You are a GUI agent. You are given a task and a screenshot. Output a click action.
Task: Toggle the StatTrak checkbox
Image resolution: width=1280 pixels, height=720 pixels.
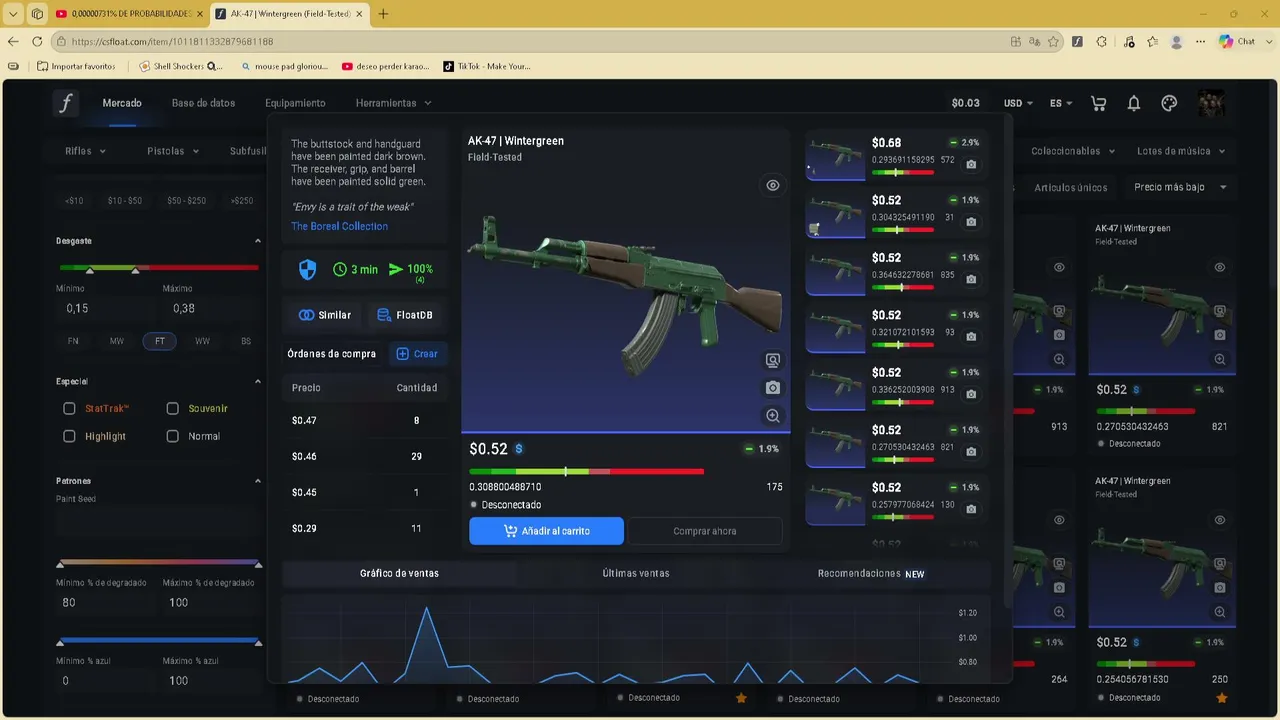(x=69, y=408)
